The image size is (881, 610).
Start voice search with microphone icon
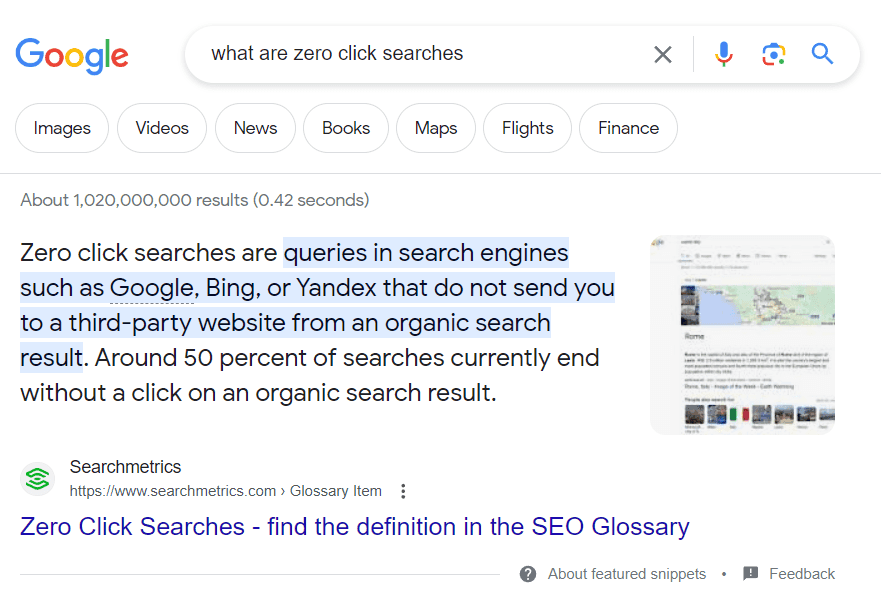click(x=724, y=54)
